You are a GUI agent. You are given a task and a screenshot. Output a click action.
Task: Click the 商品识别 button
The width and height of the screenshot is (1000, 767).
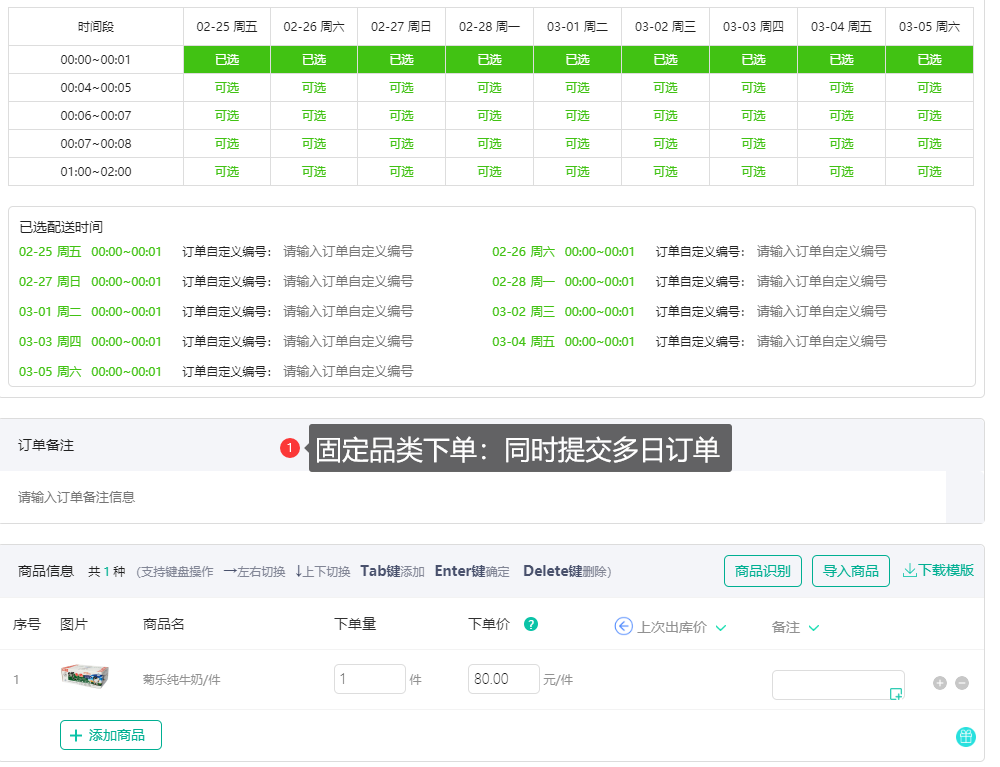pos(763,569)
